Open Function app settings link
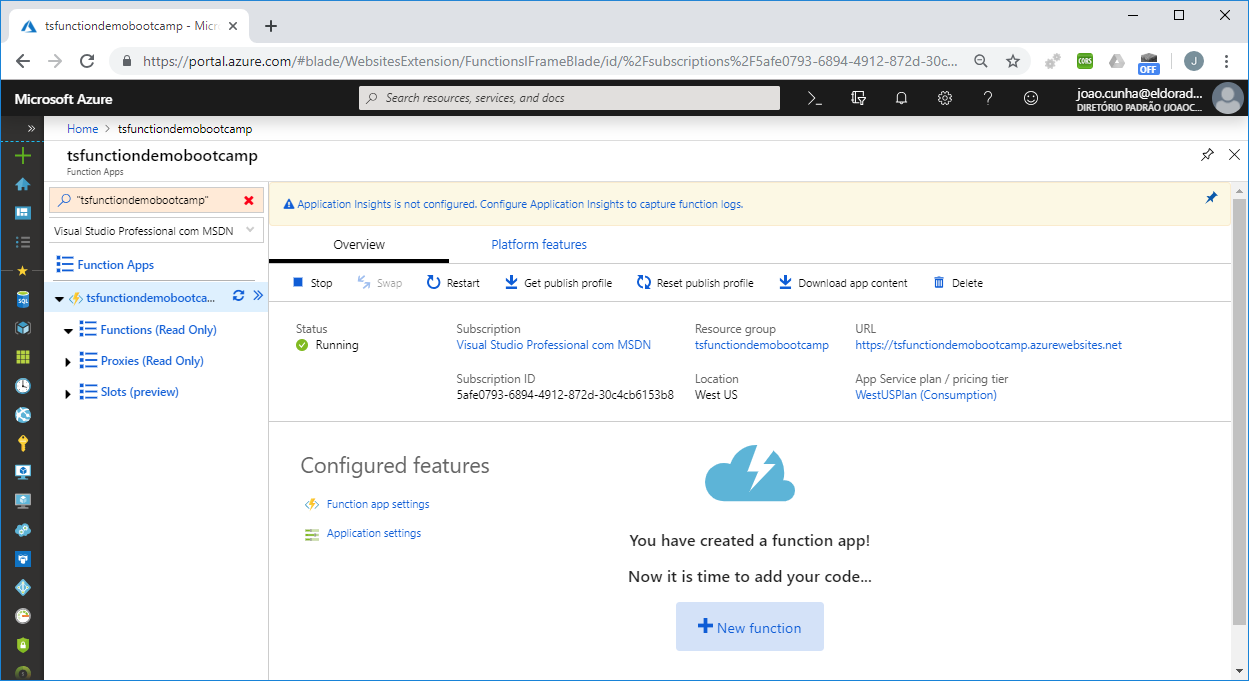Viewport: 1249px width, 681px height. (x=378, y=504)
